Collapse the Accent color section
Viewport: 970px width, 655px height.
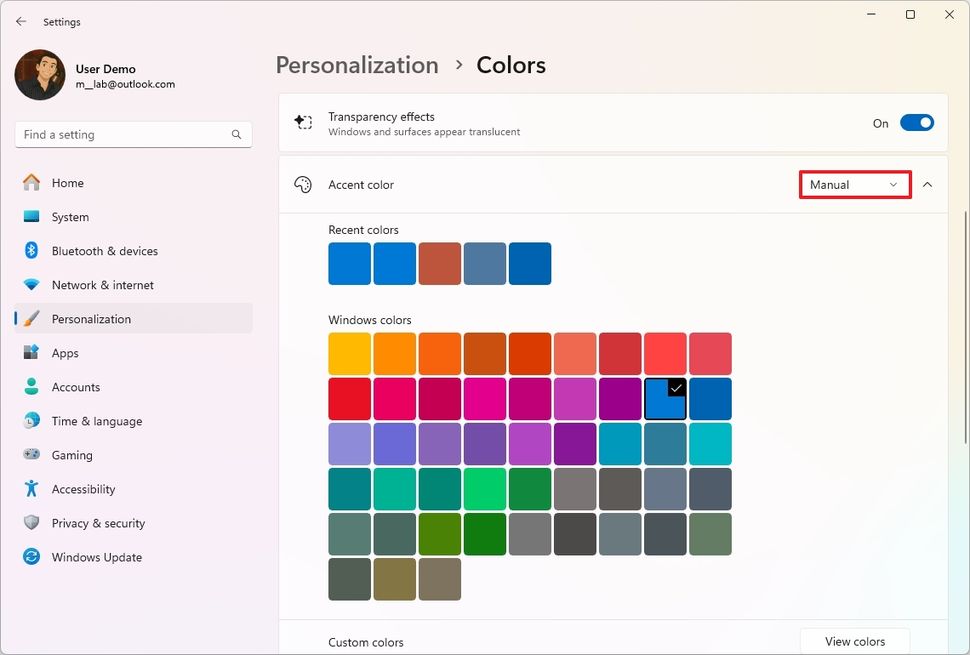click(927, 185)
